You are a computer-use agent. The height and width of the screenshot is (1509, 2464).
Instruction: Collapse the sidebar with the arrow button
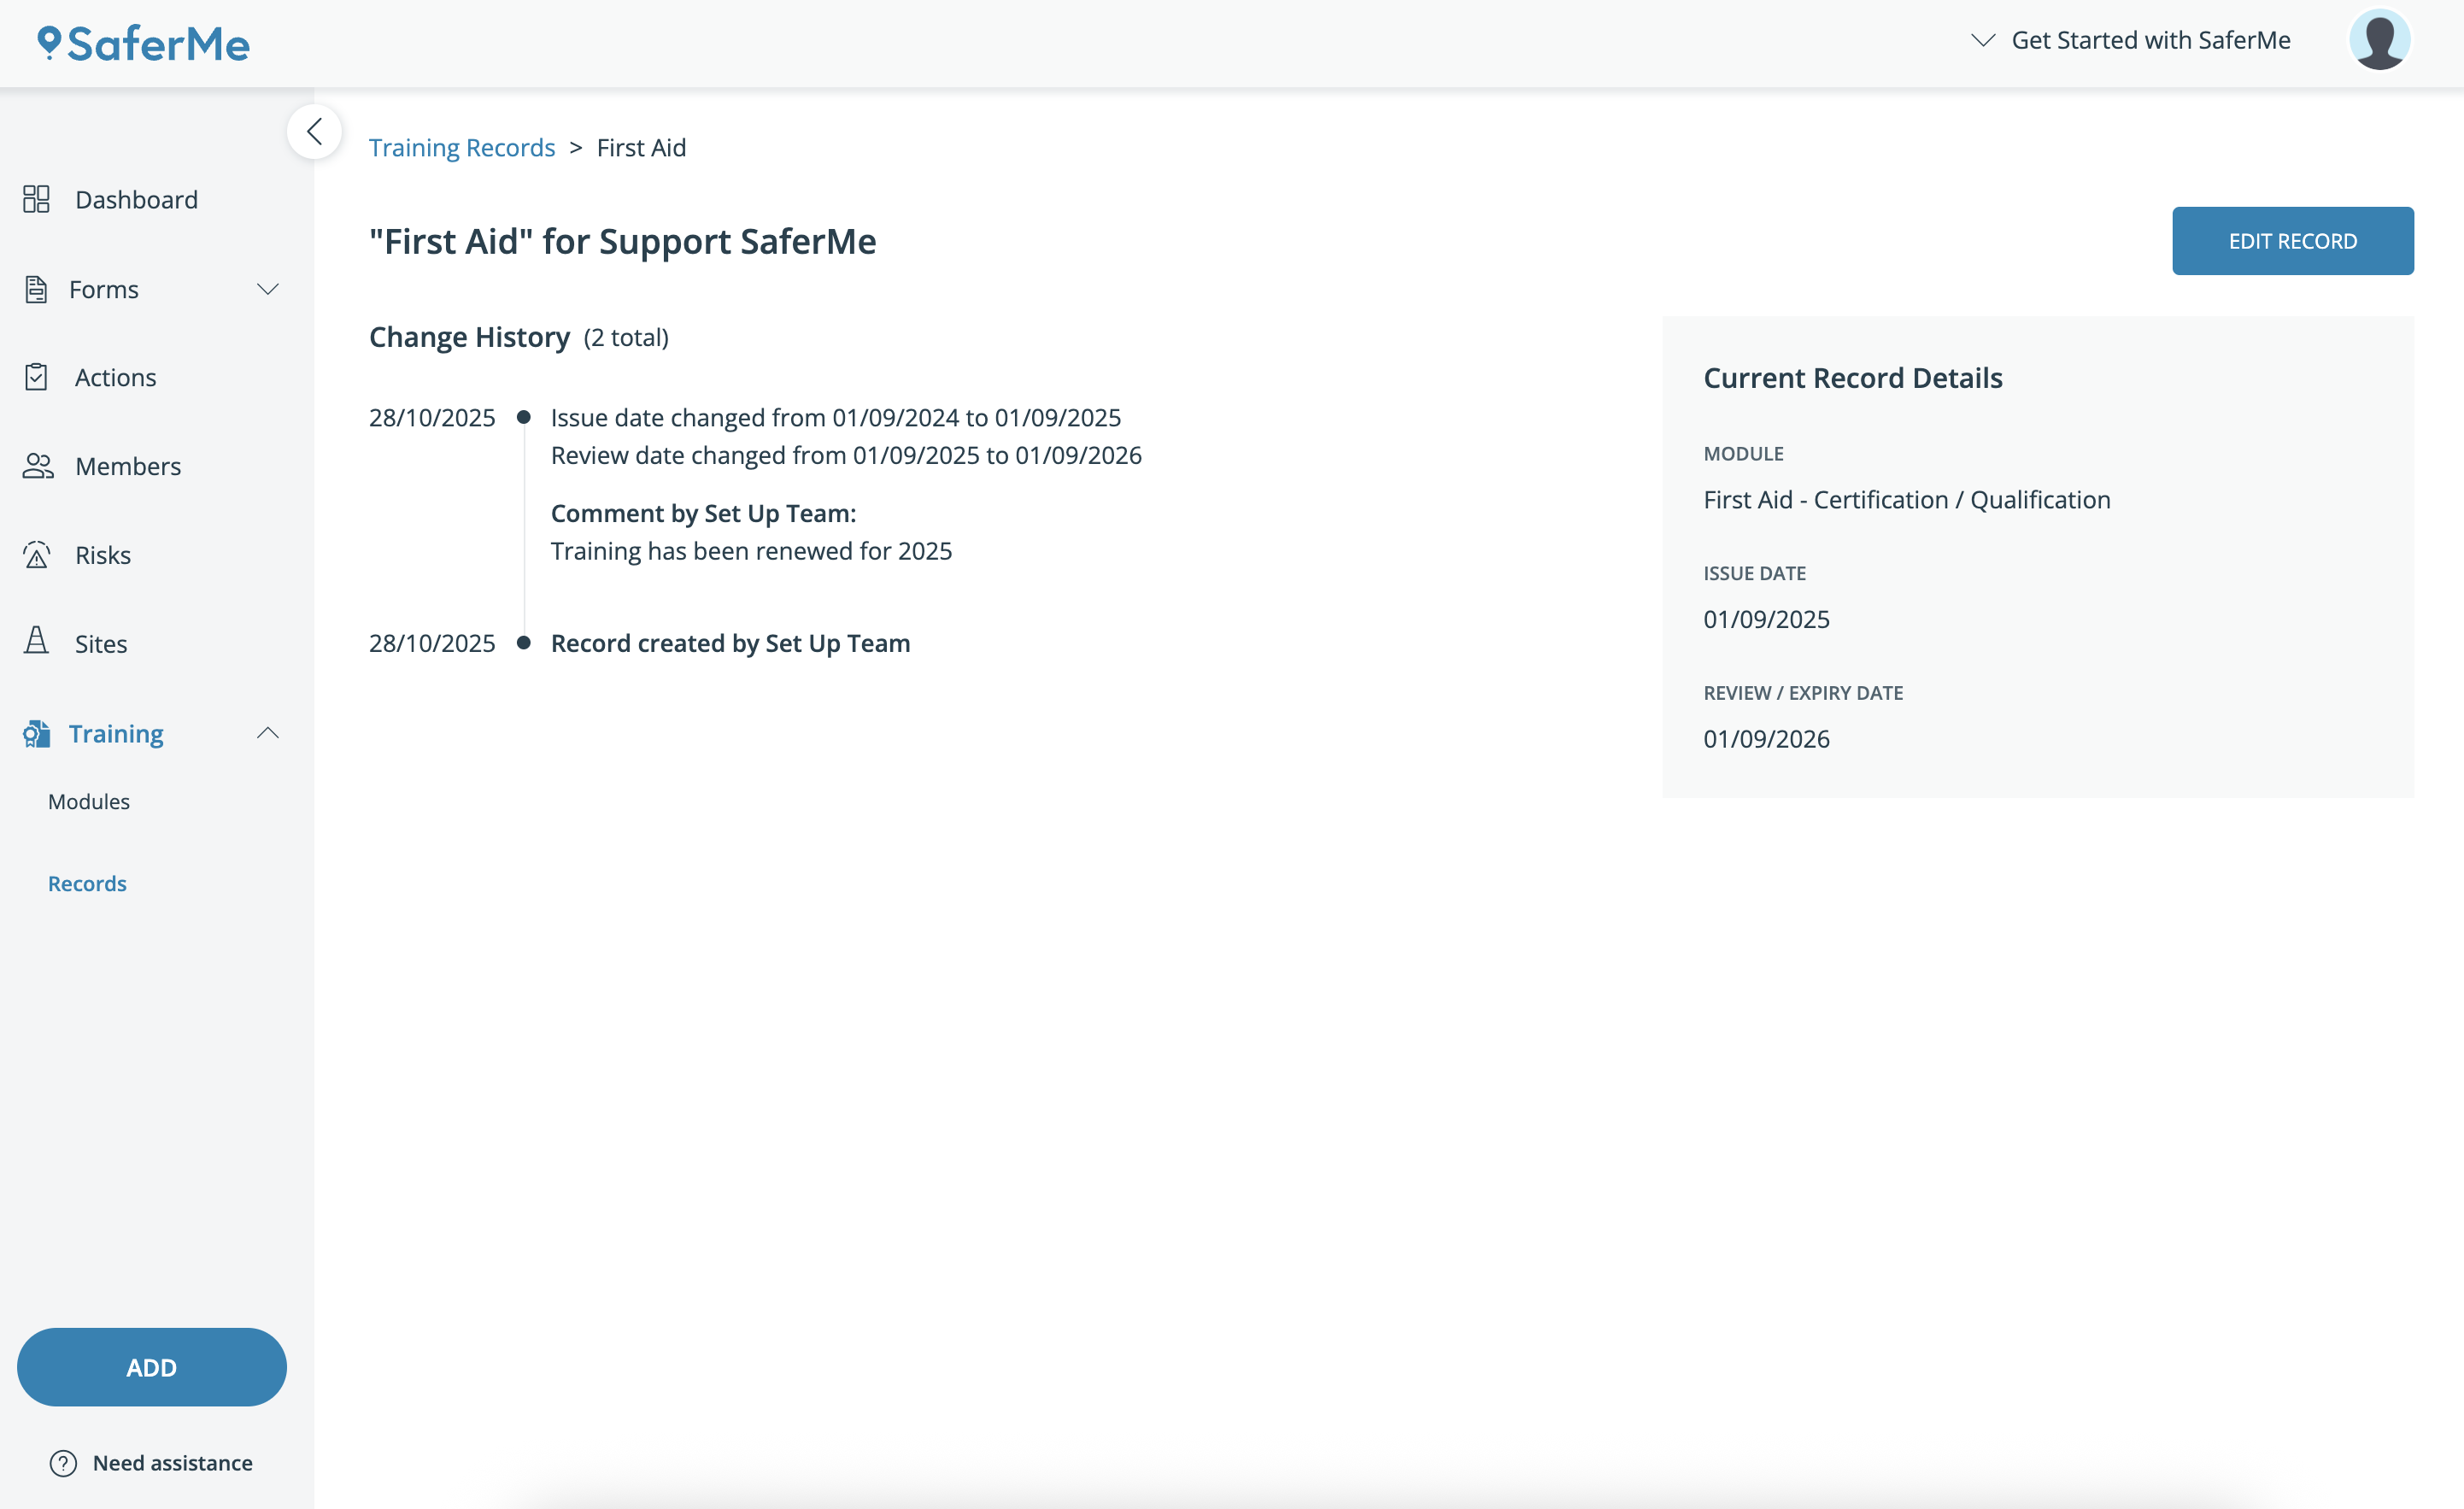(314, 131)
